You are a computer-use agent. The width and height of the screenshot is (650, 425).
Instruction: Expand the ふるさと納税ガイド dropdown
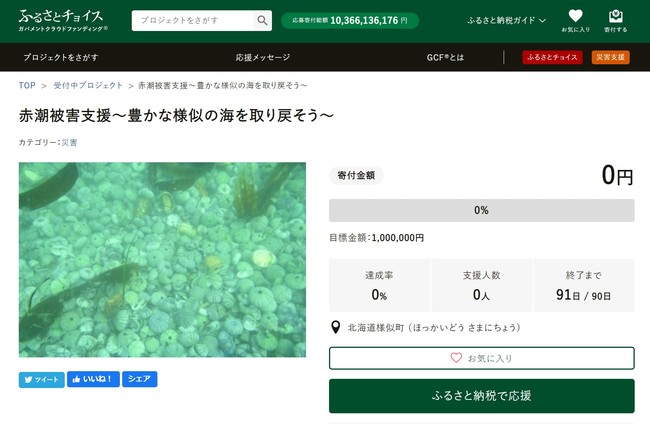click(x=506, y=21)
